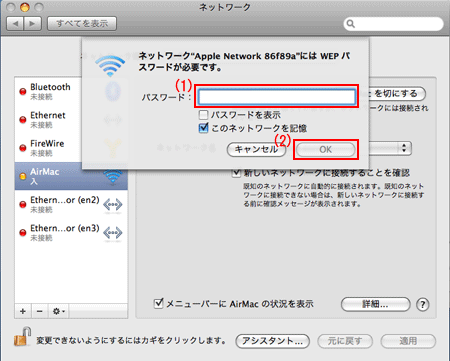Click the back navigation arrow
The height and width of the screenshot is (361, 450).
(x=15, y=24)
